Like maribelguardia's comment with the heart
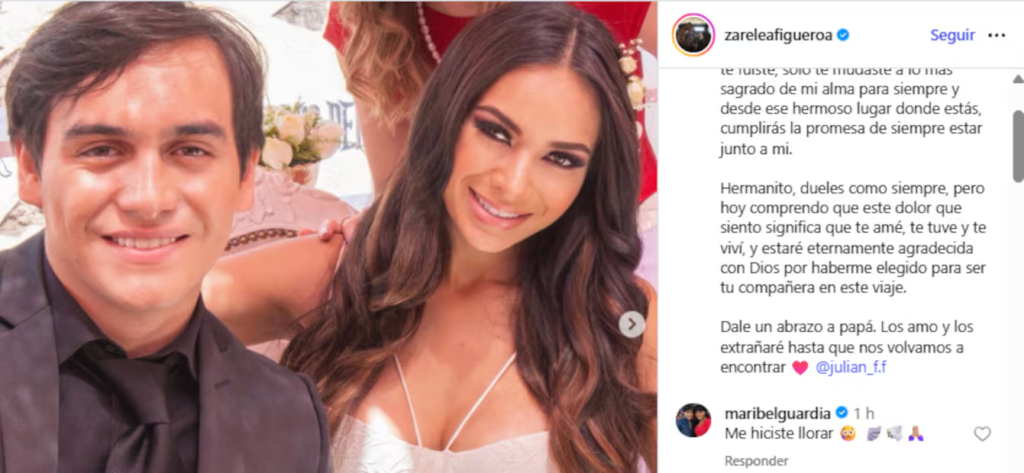Screen dimensions: 1024x473 click(982, 433)
